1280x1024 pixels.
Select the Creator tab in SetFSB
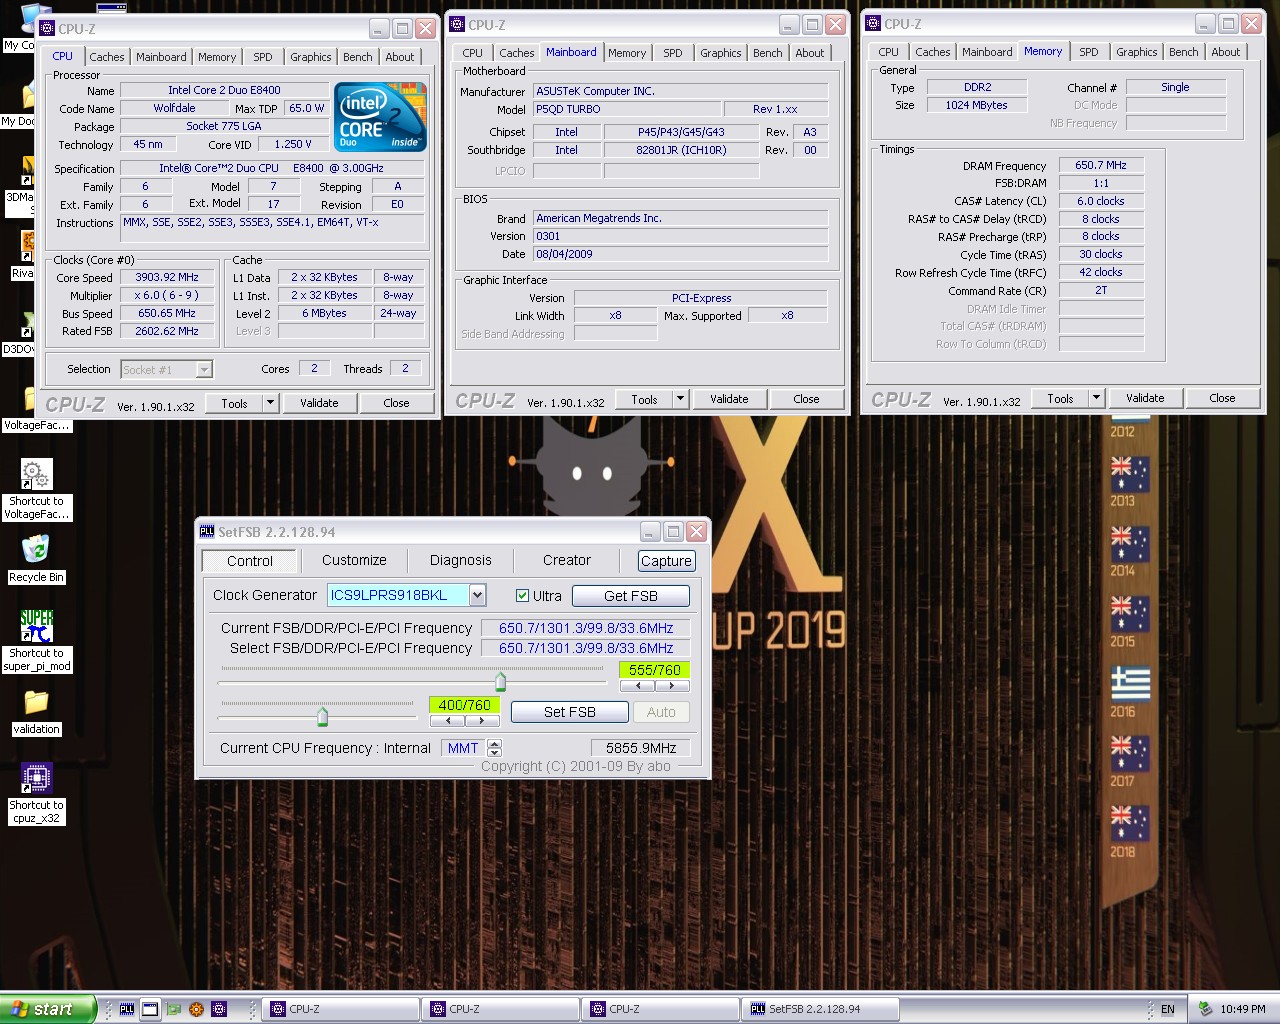pos(567,560)
